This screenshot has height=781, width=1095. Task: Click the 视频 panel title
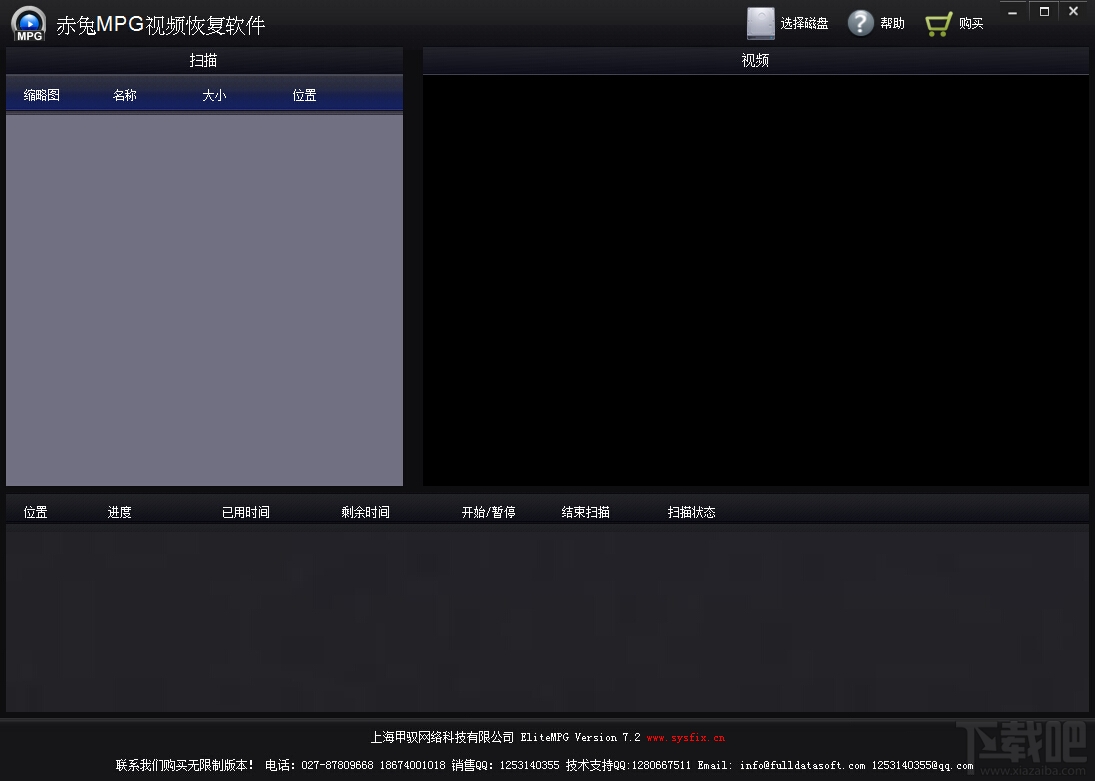[x=755, y=61]
